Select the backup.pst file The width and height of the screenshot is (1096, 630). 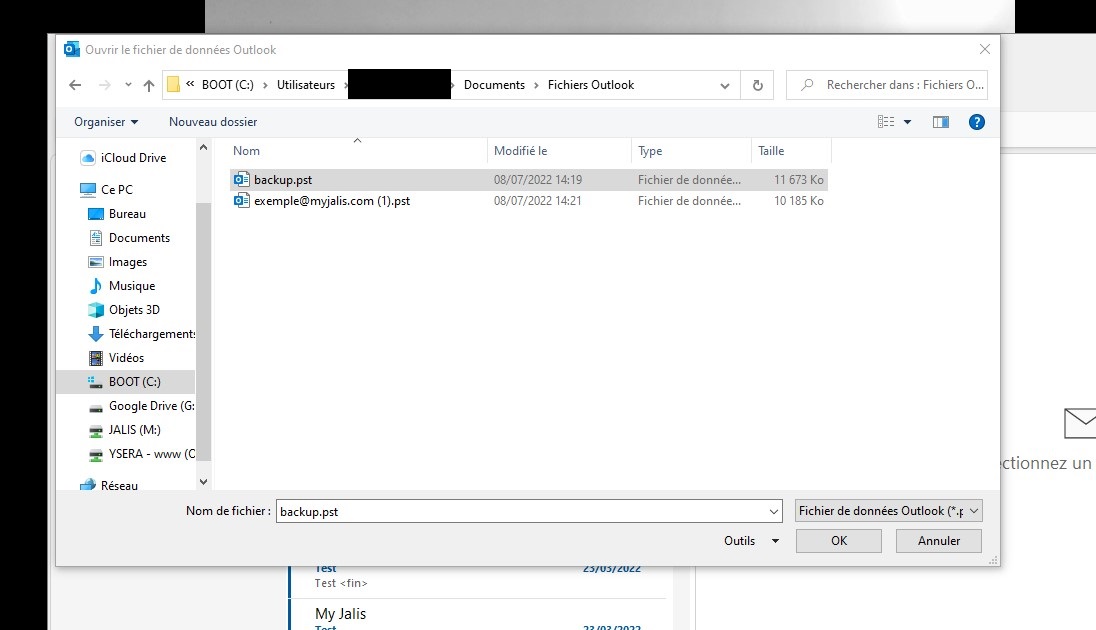point(282,181)
